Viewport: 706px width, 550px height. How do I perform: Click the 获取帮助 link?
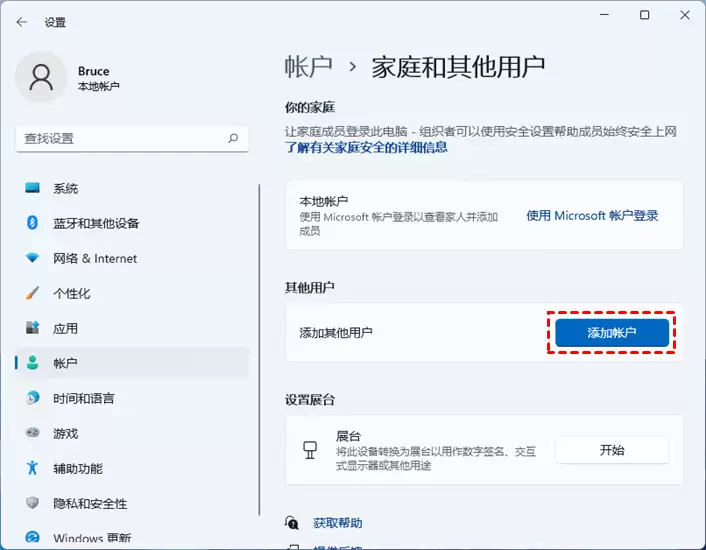[x=338, y=523]
